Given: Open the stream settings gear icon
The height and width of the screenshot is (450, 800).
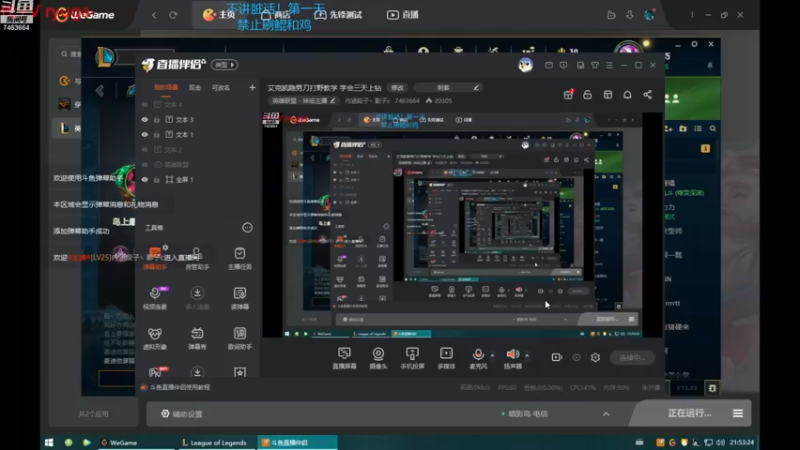Looking at the screenshot, I should point(595,357).
